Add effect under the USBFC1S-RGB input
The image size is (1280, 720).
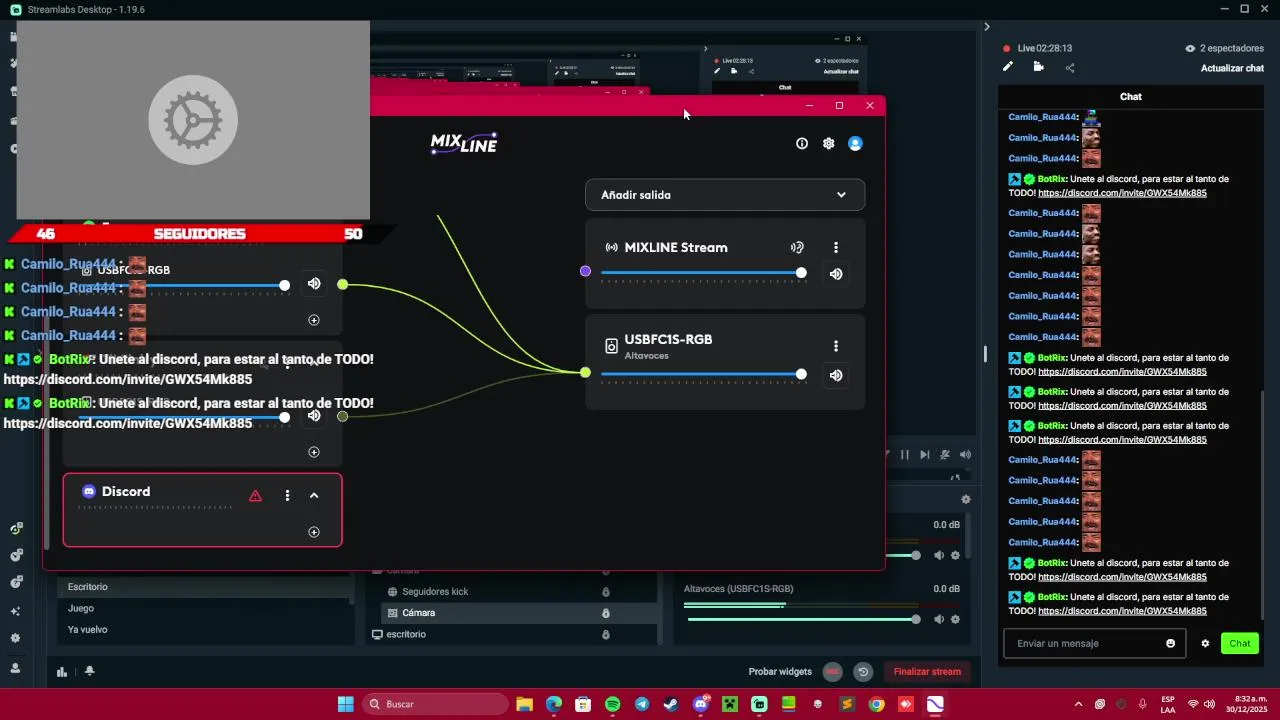tap(314, 320)
